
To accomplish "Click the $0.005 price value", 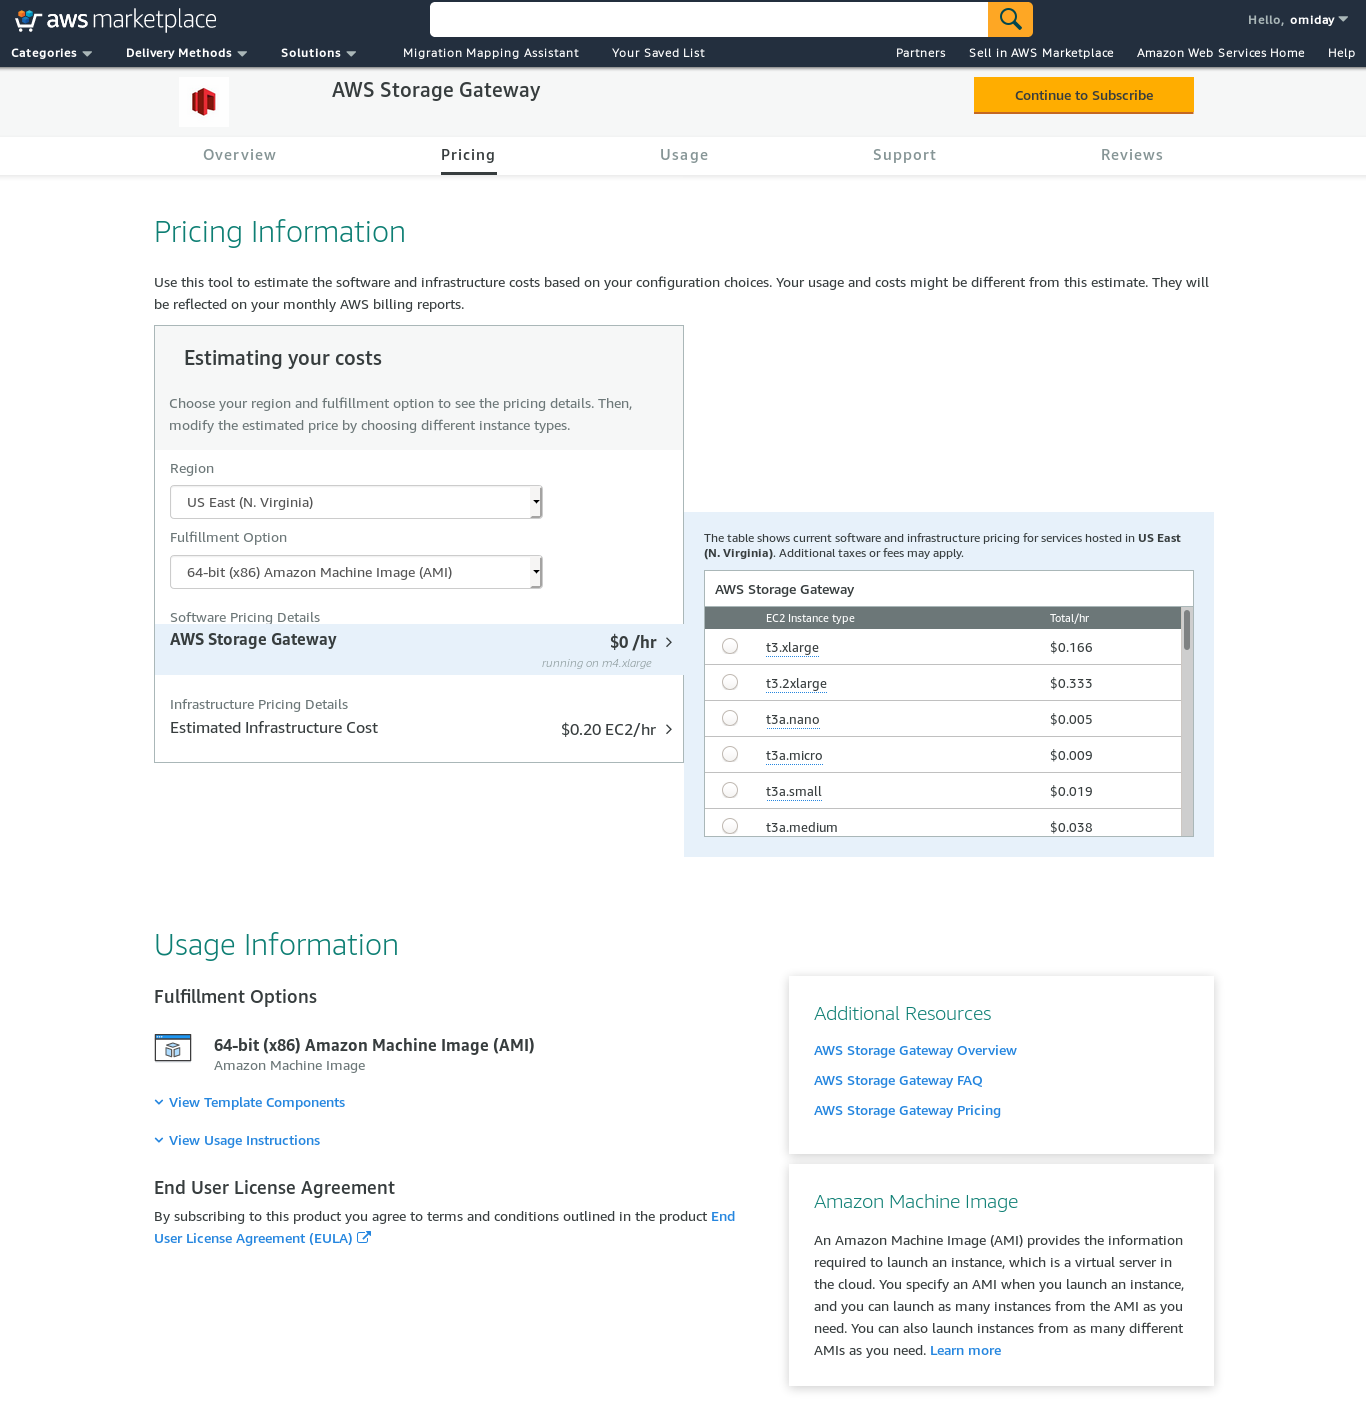I will [x=1071, y=719].
